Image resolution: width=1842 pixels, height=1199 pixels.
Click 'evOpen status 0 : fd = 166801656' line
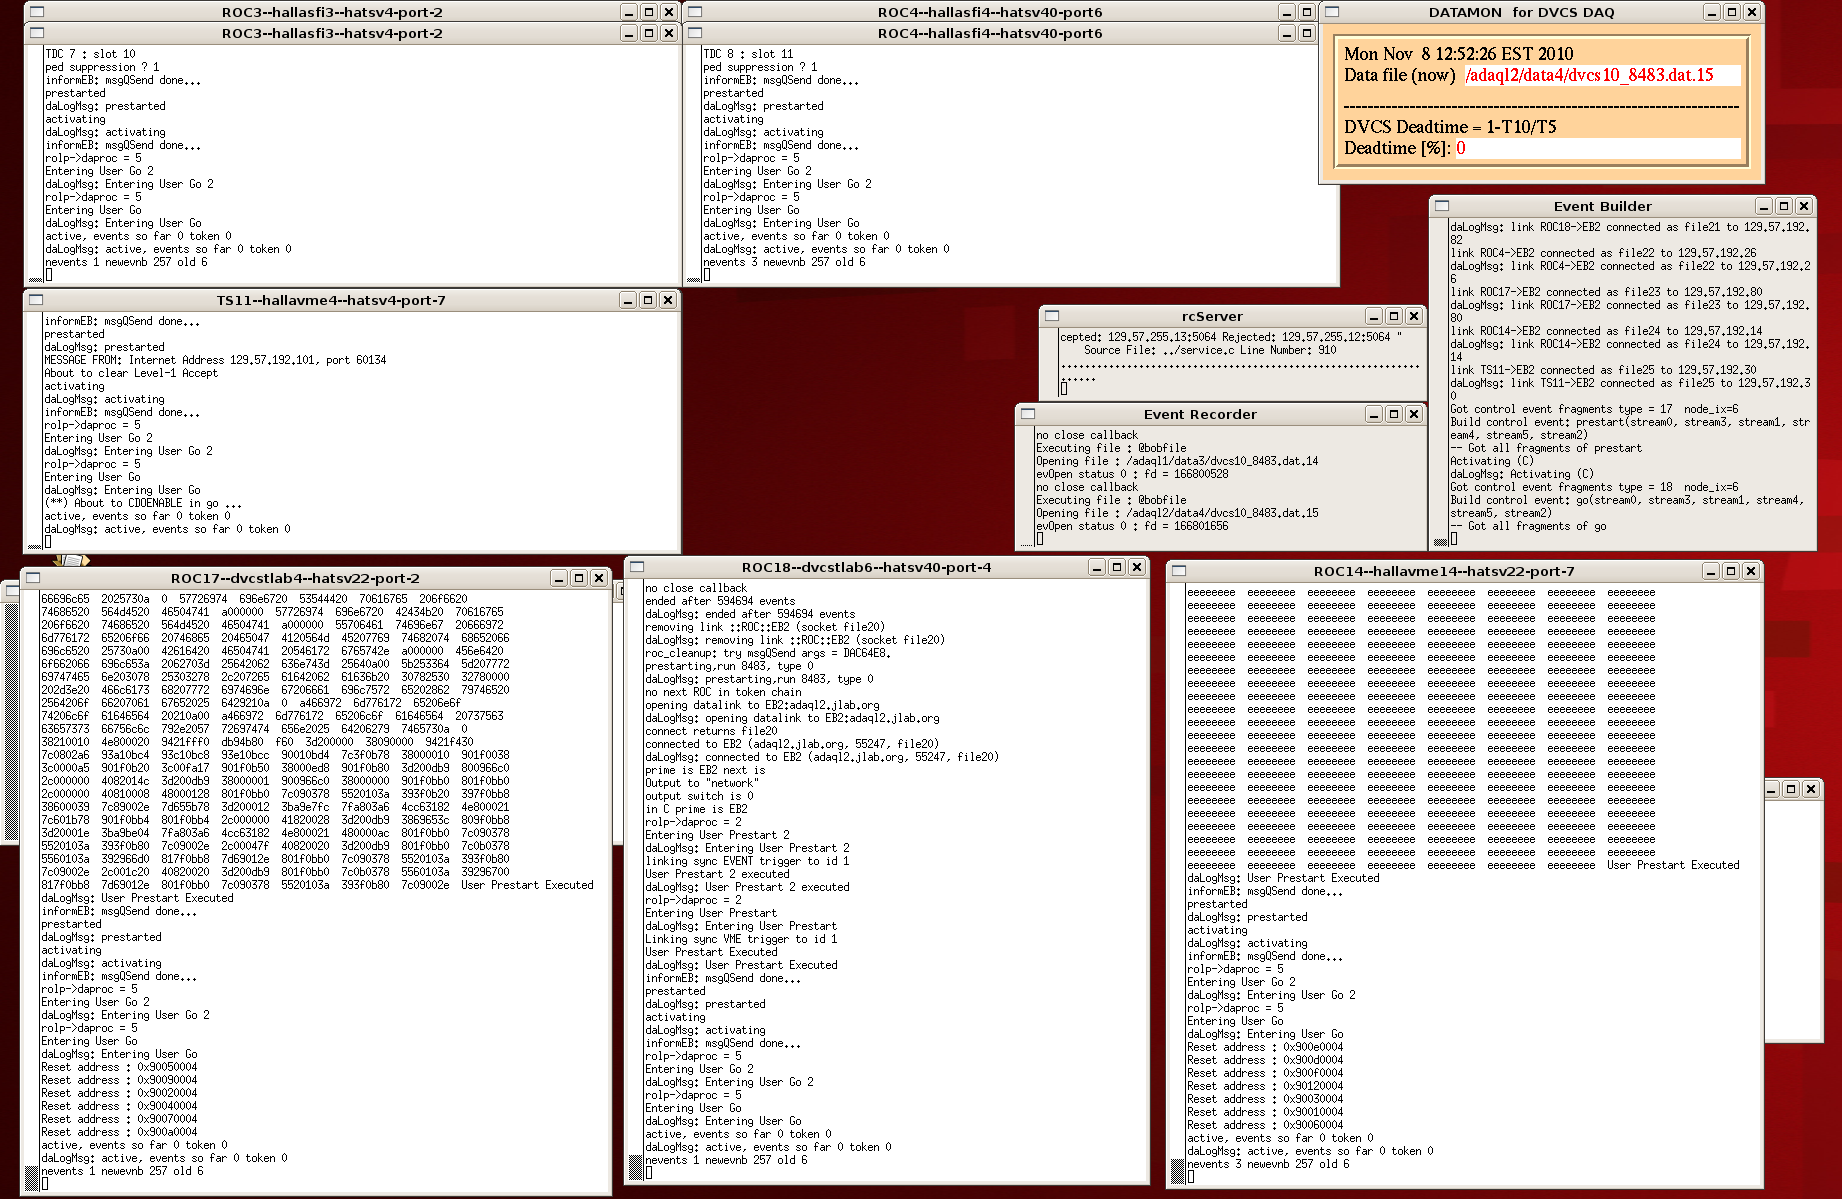pos(1132,526)
